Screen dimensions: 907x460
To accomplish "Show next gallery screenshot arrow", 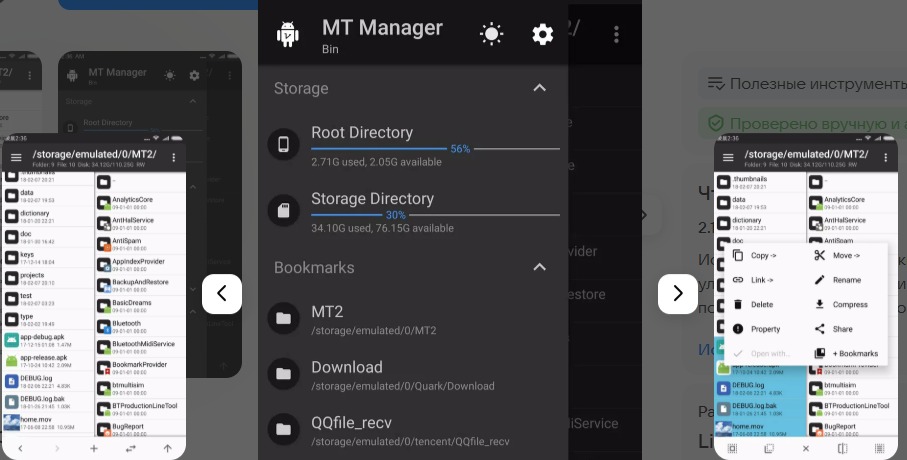I will [x=678, y=293].
